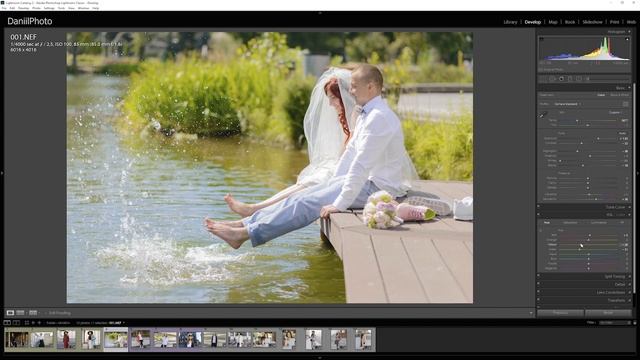Open main window display button in filmstrip

click(7, 322)
